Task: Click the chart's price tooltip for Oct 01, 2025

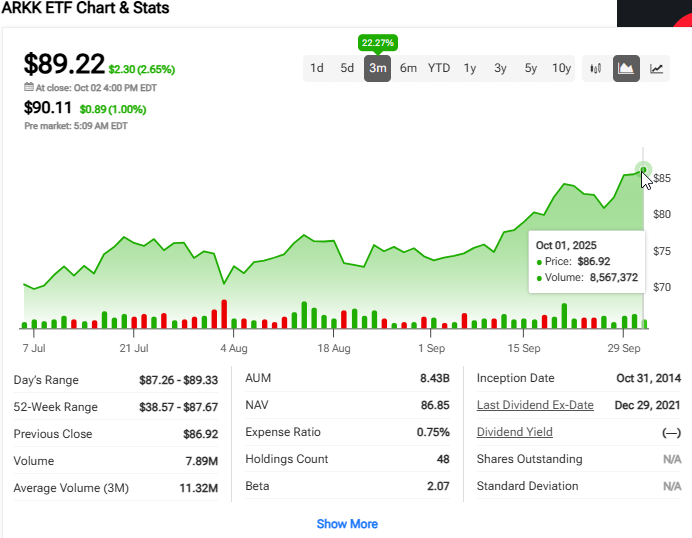Action: pos(587,261)
